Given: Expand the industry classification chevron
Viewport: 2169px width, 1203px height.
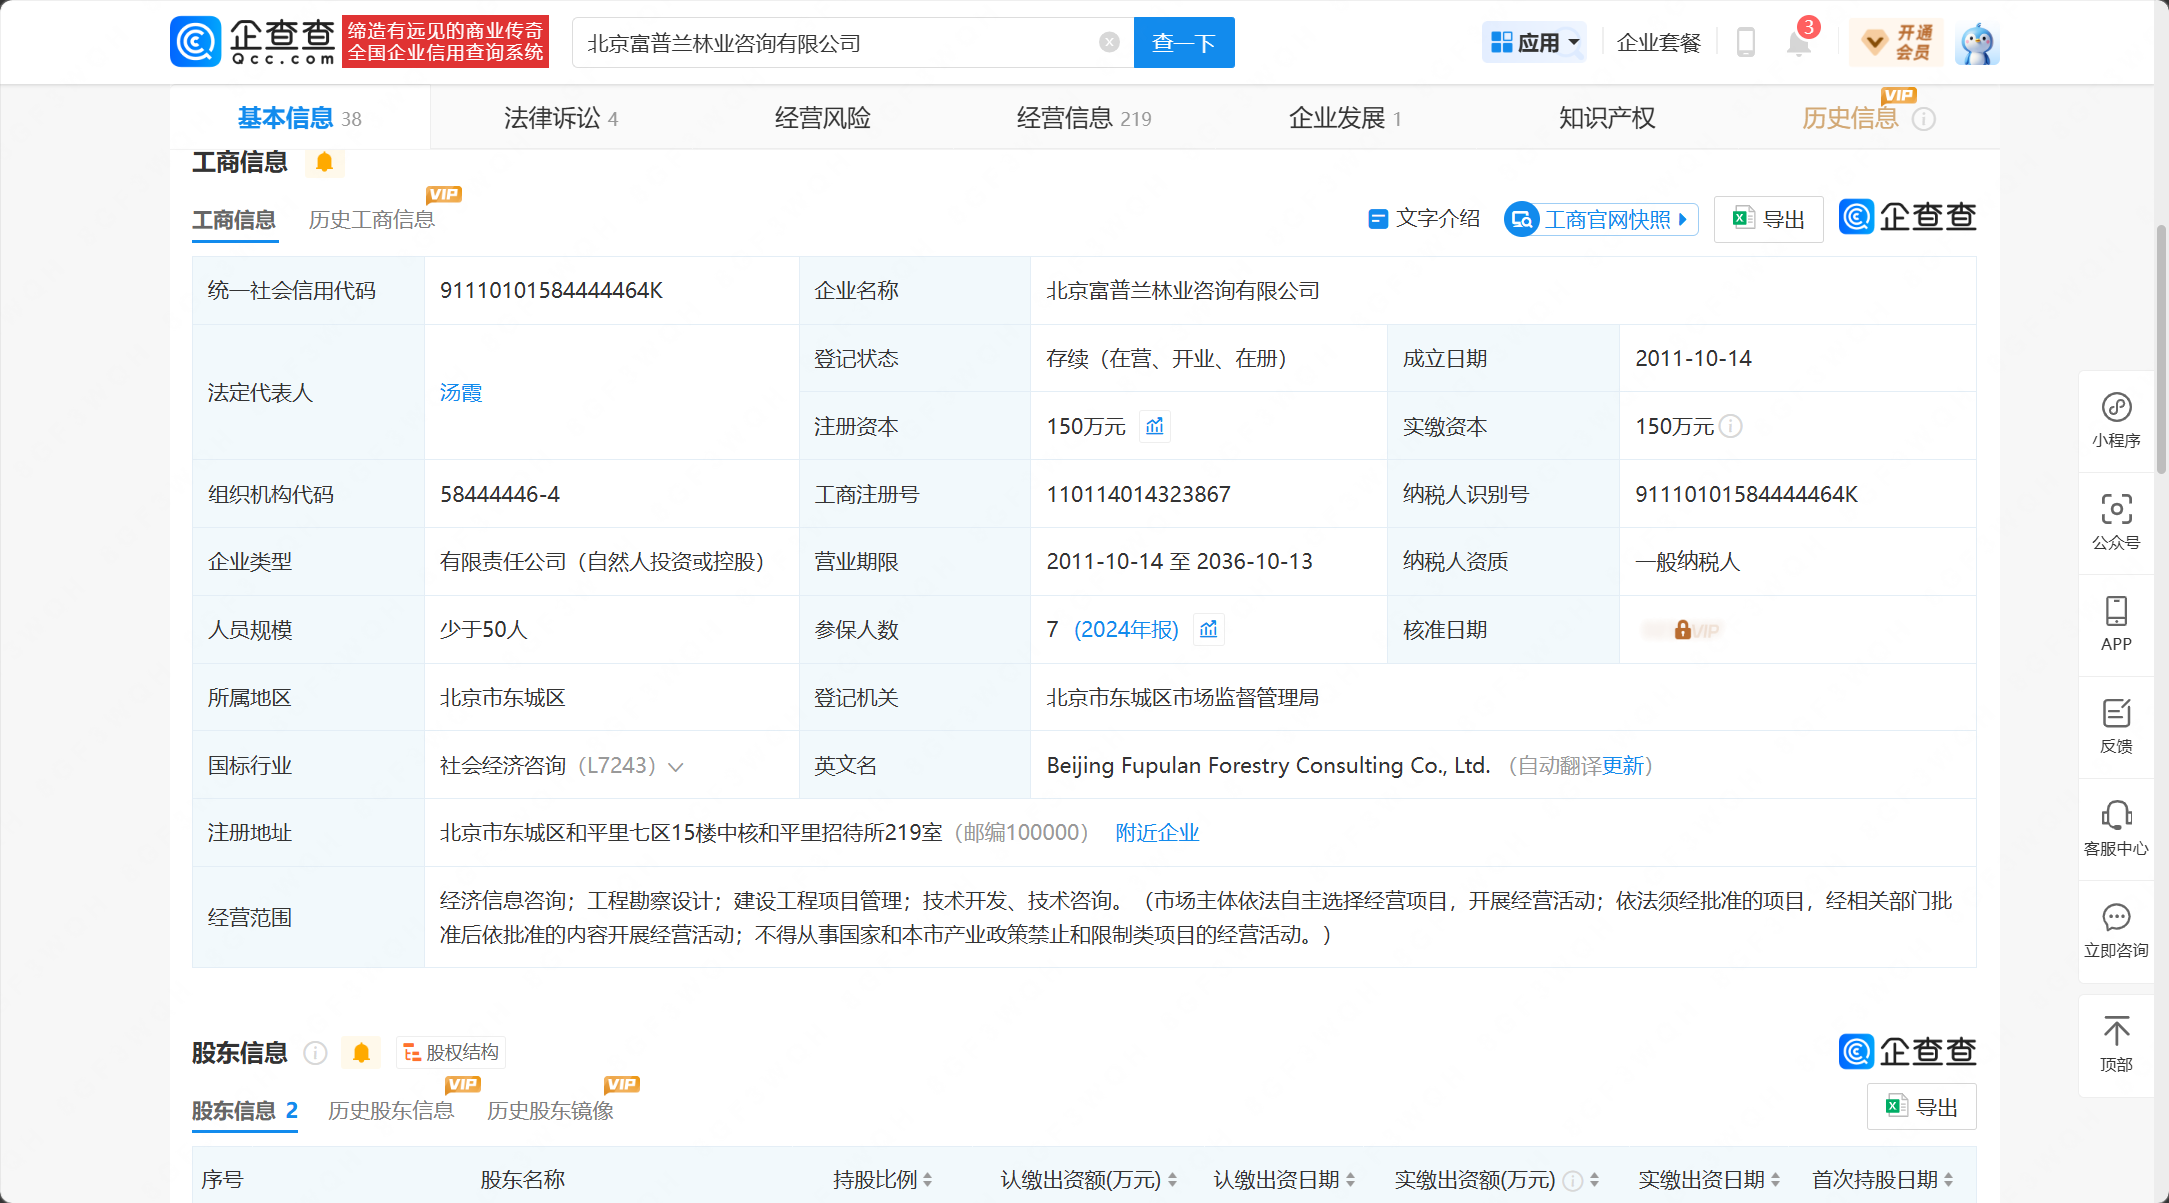Looking at the screenshot, I should tap(676, 767).
